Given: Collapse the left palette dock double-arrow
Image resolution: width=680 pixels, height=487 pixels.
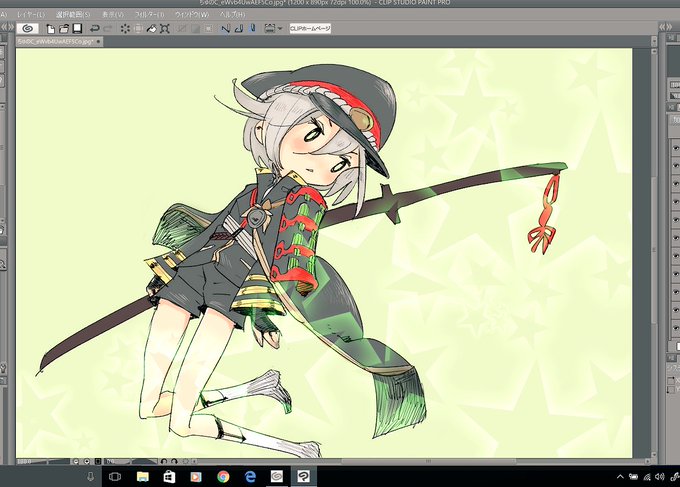Looking at the screenshot, I should 5,27.
